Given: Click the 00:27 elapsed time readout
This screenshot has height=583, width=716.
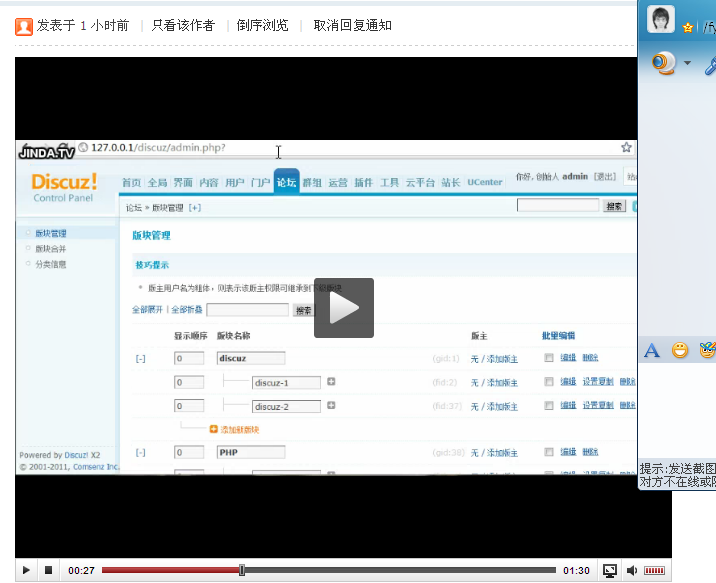Looking at the screenshot, I should [81, 570].
